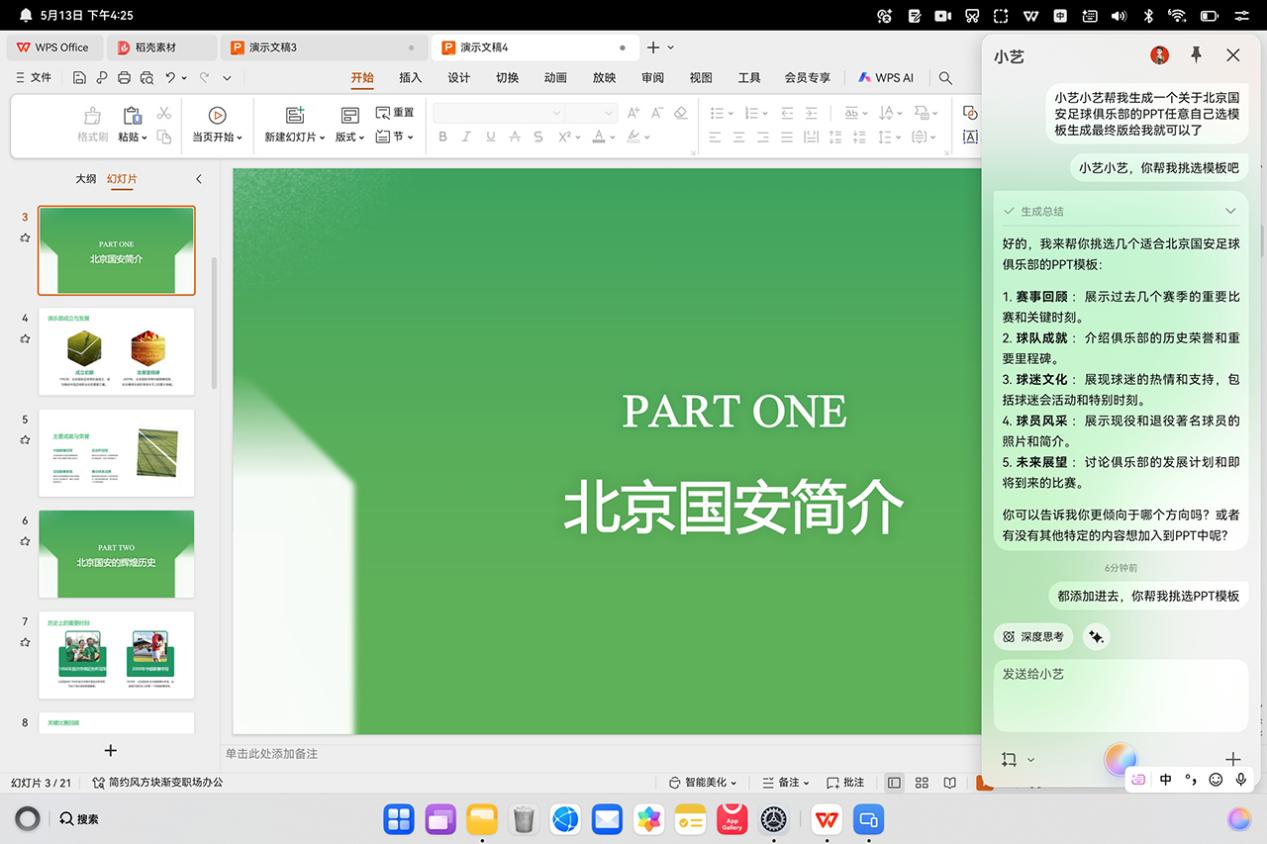Click the Reset (重置) button
The image size is (1267, 844).
(x=395, y=113)
